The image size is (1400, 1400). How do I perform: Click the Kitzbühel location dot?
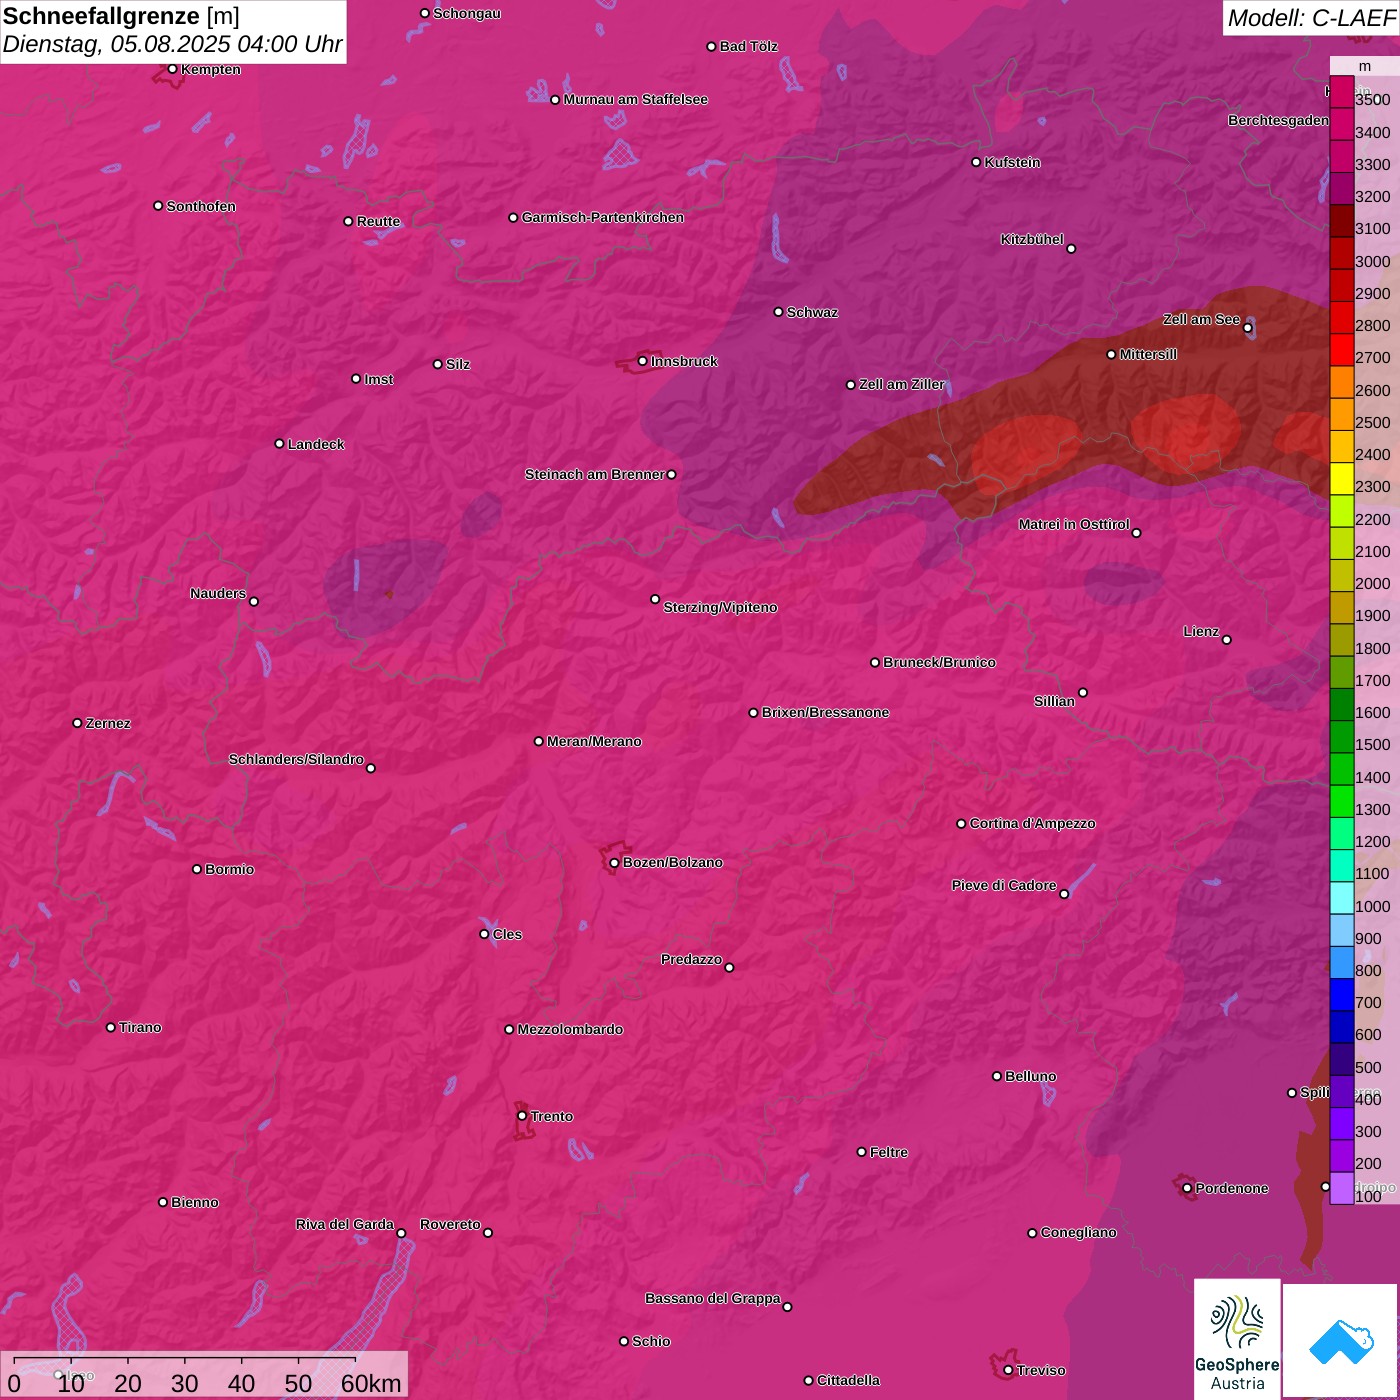[x=1071, y=249]
